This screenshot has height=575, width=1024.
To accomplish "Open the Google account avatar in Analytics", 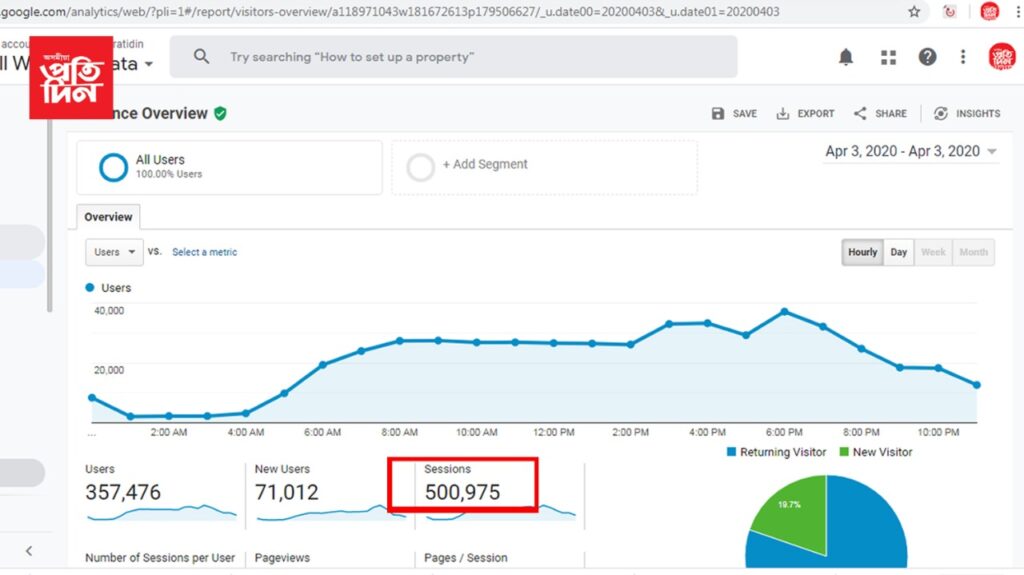I will 1001,57.
